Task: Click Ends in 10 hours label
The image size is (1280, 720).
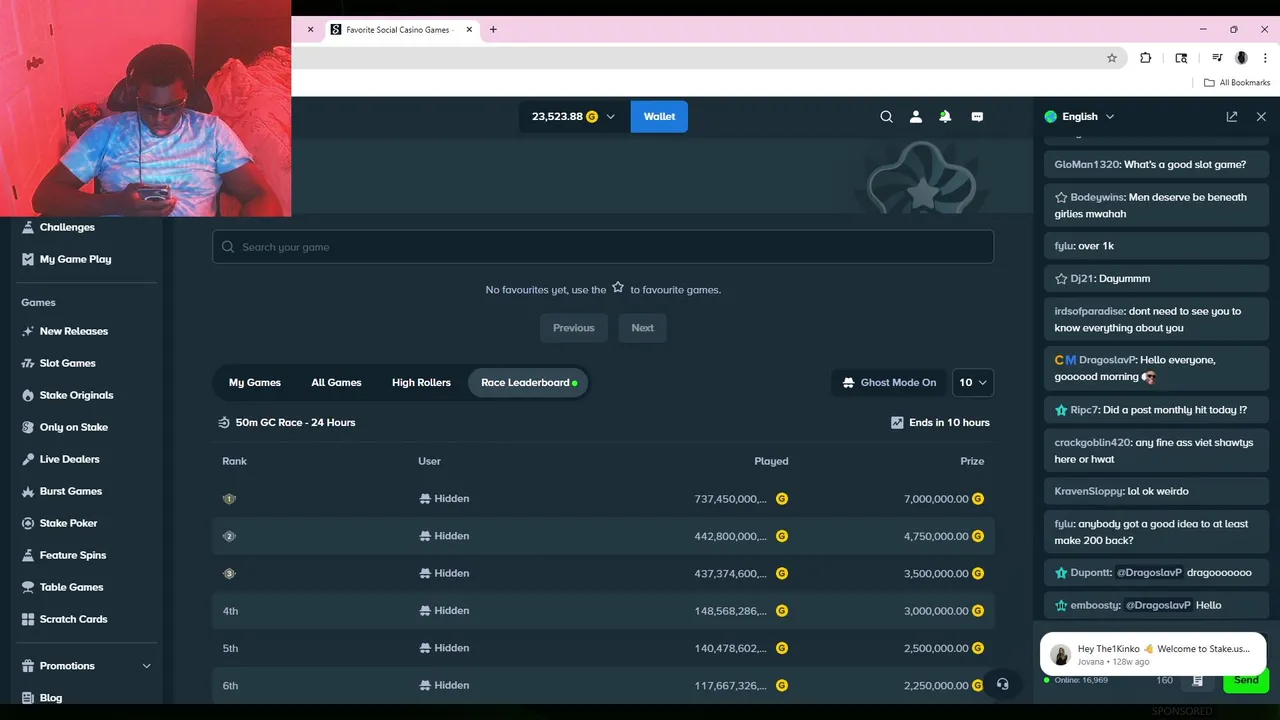Action: [949, 423]
